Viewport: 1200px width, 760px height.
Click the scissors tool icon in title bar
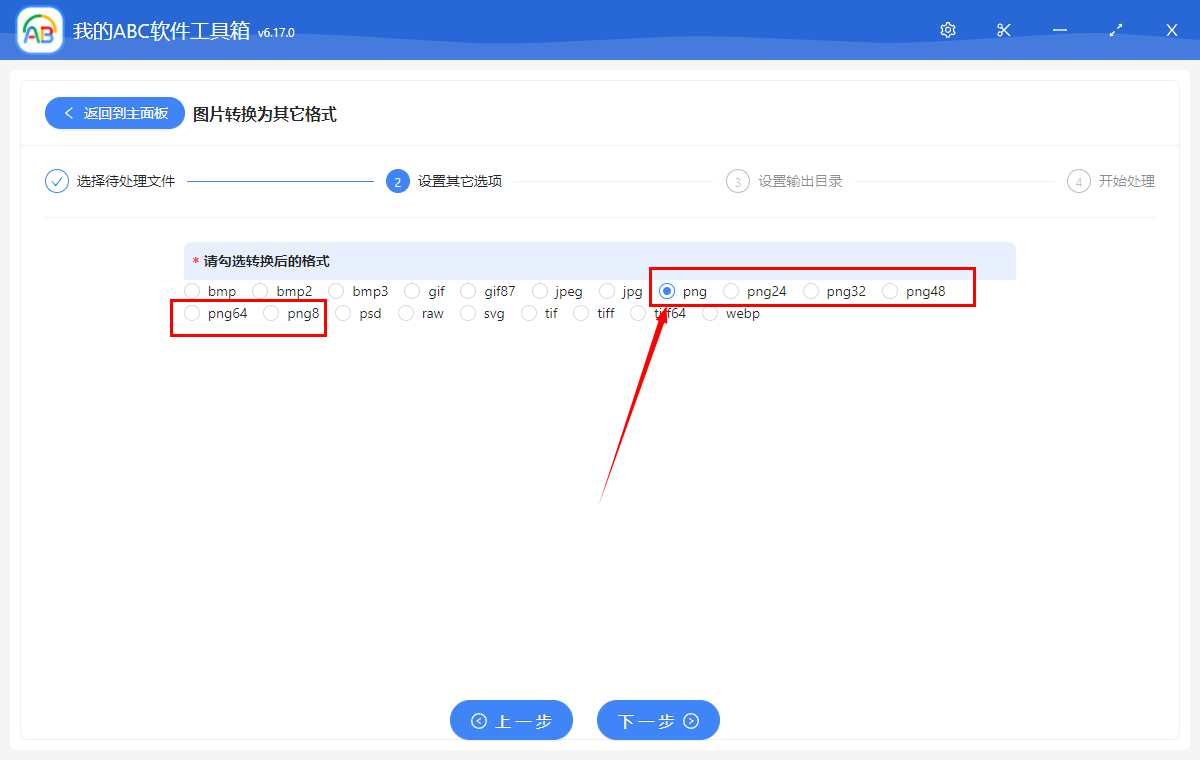[1003, 30]
